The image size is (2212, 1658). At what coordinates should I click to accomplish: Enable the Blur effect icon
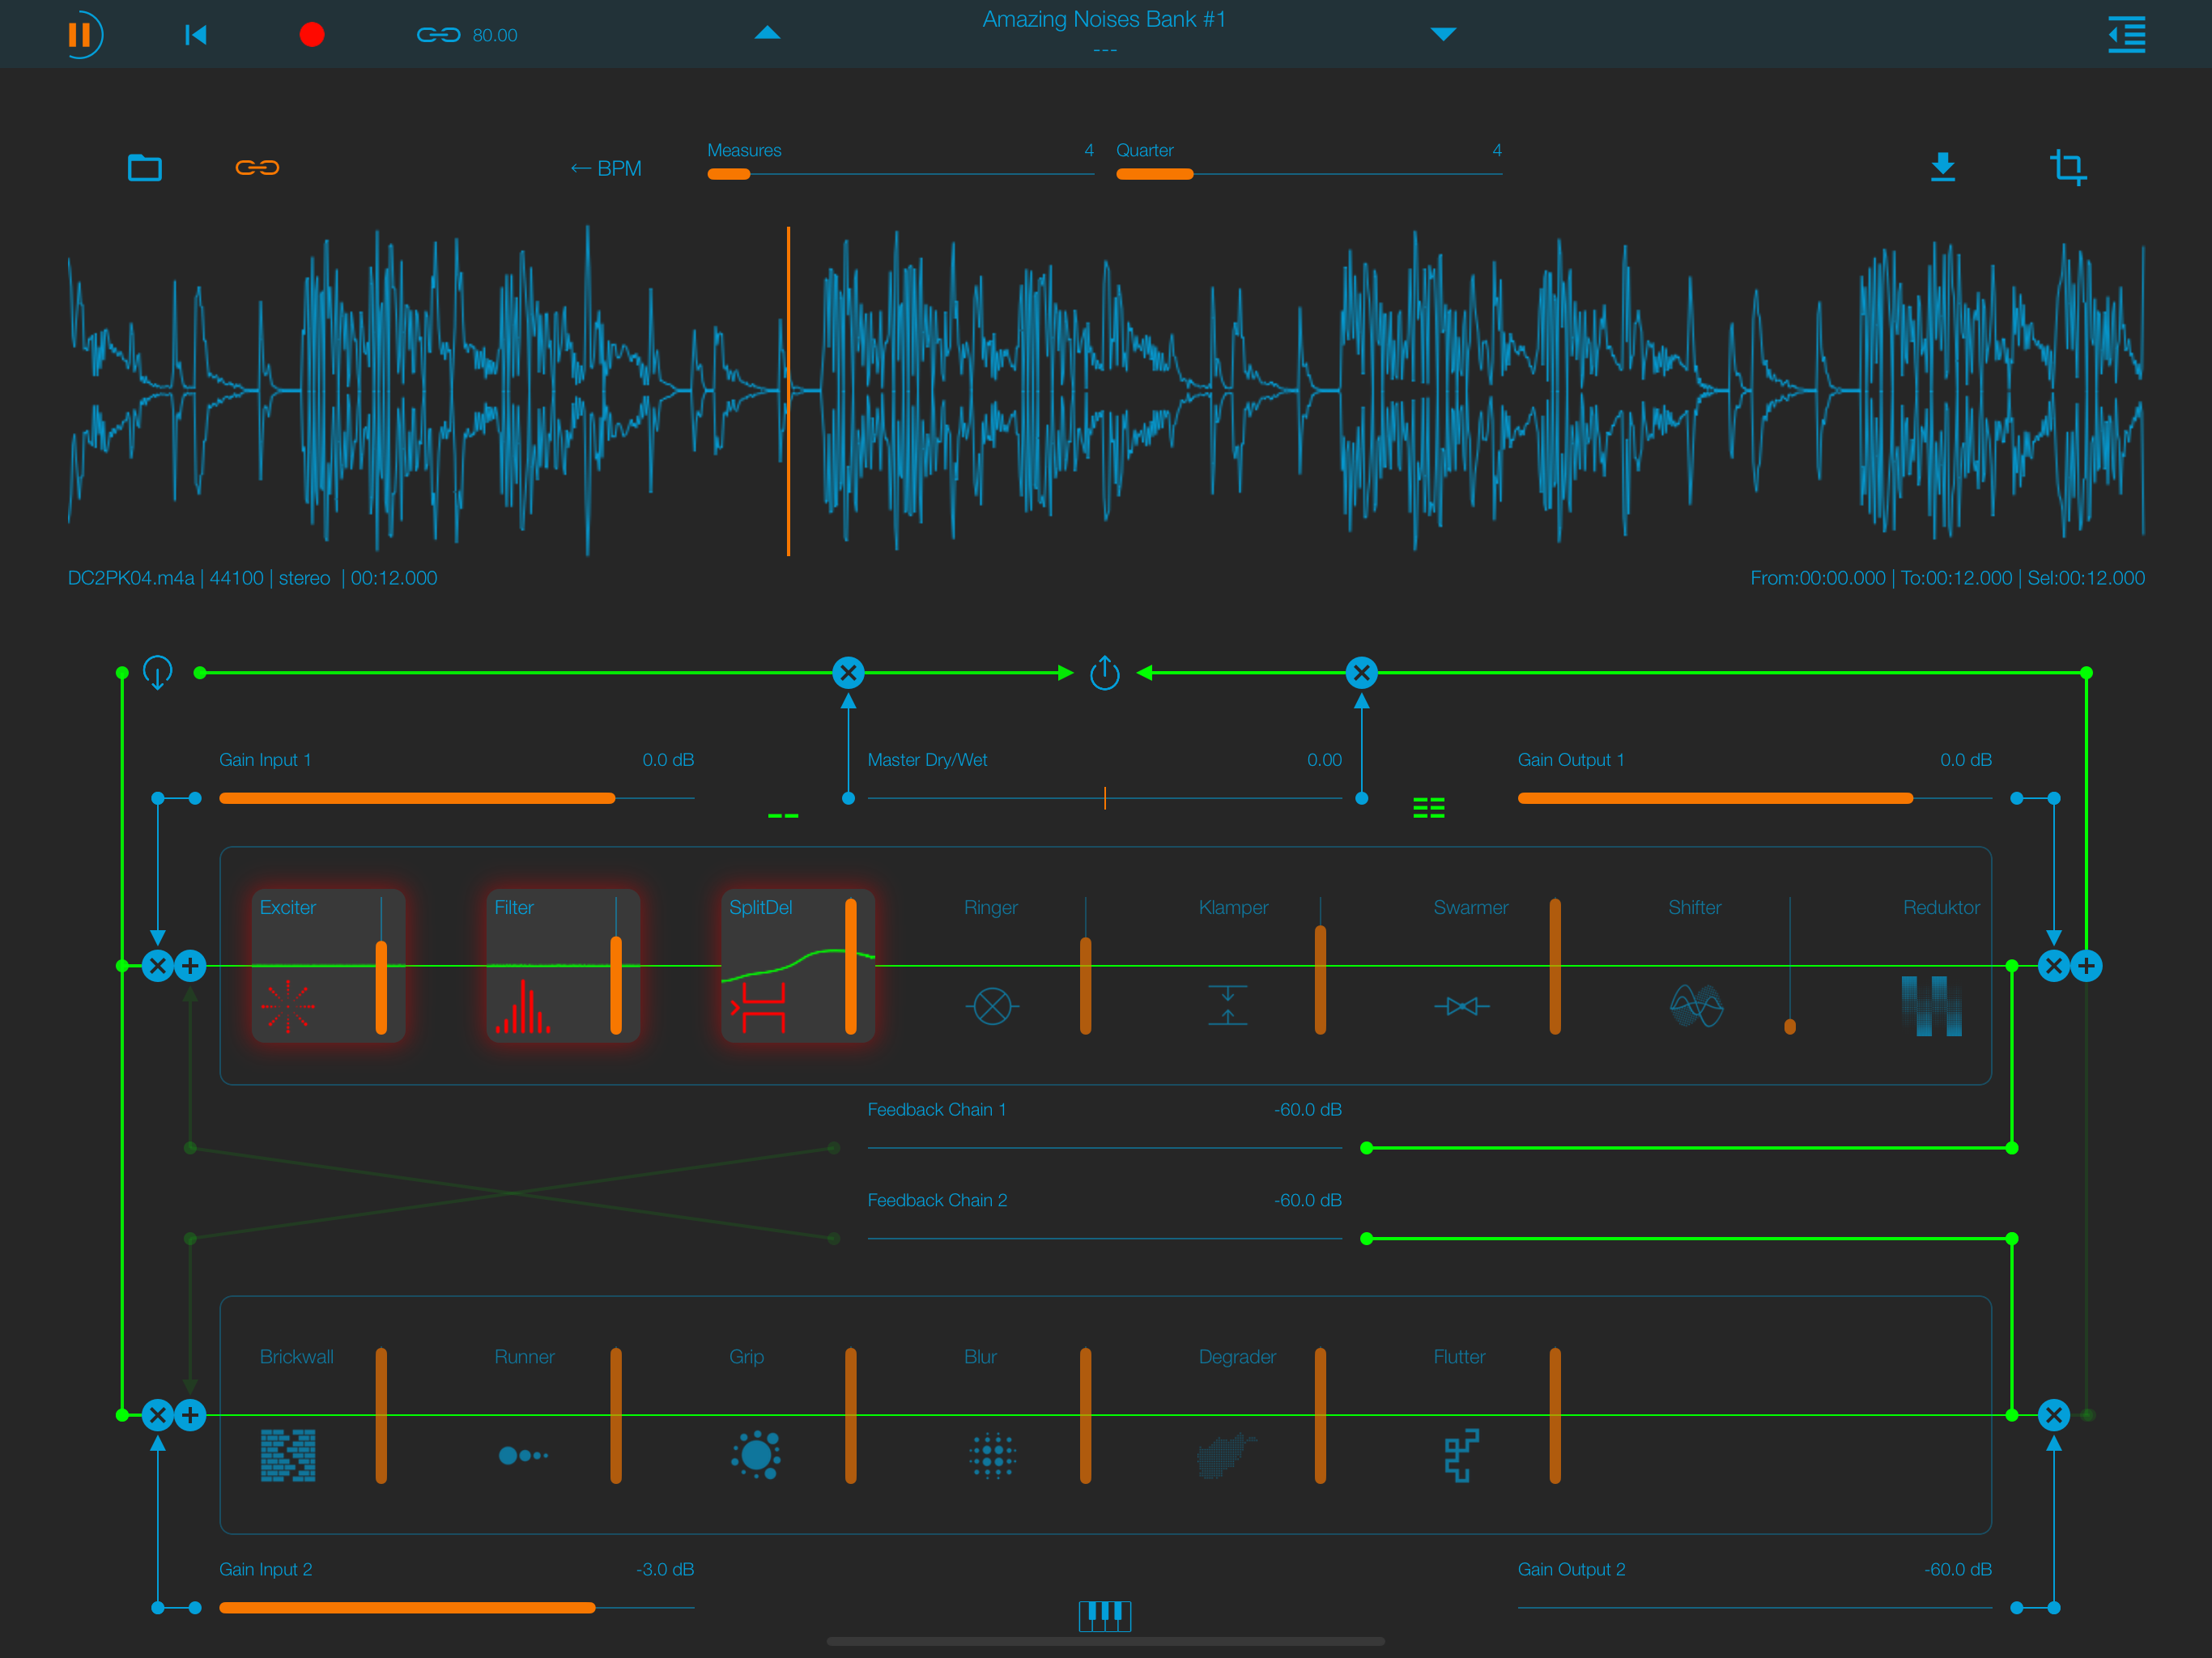tap(992, 1455)
